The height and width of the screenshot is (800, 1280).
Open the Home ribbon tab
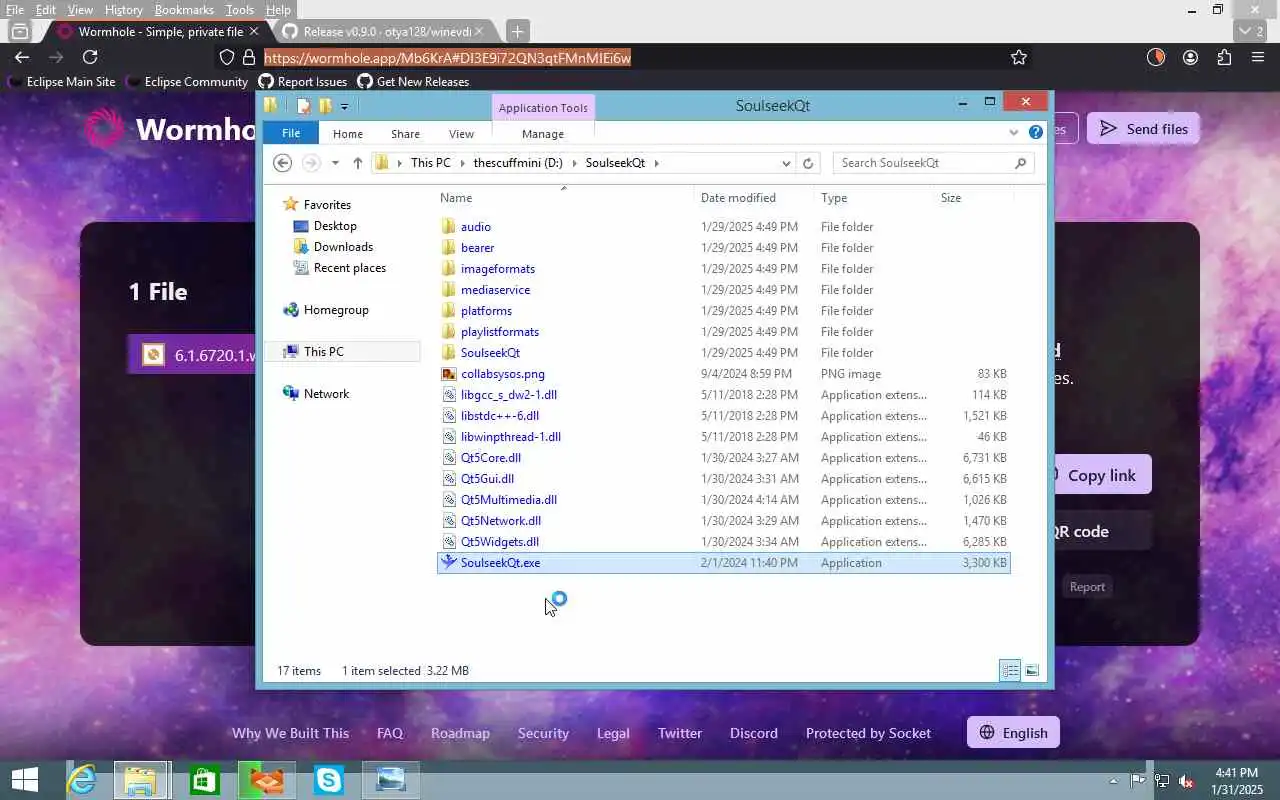click(348, 133)
